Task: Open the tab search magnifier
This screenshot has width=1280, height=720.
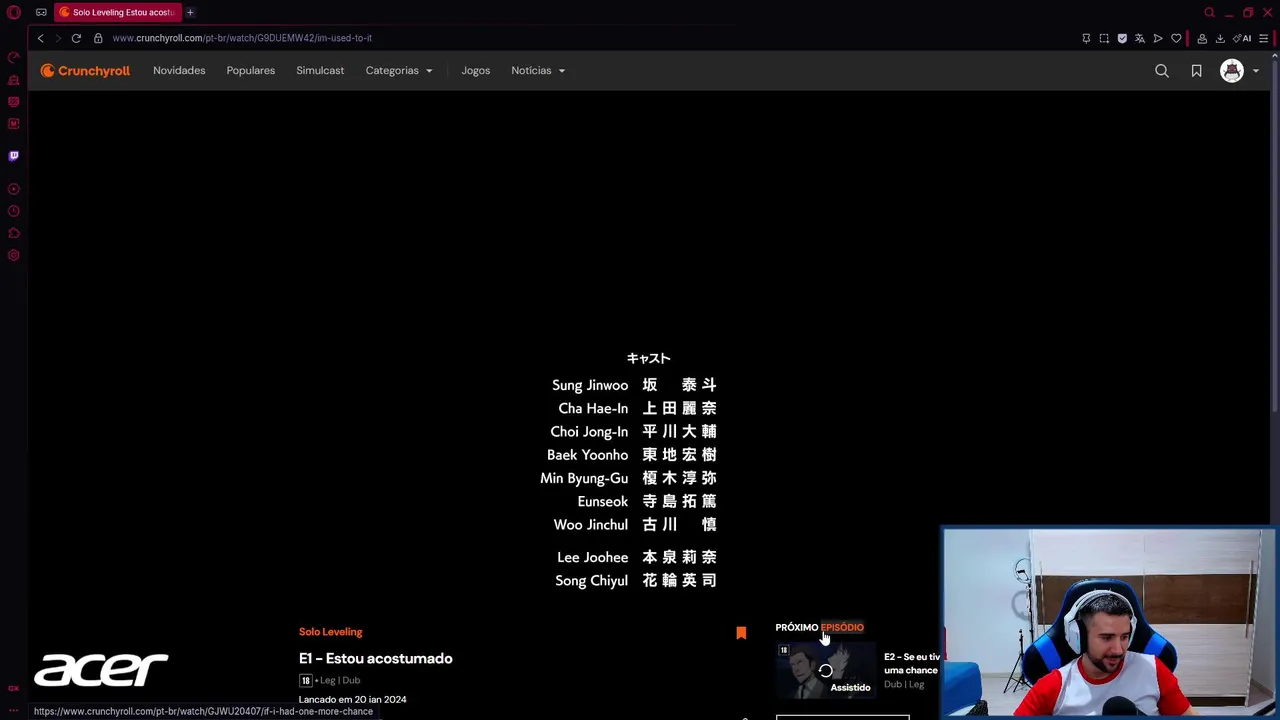Action: coord(1209,12)
